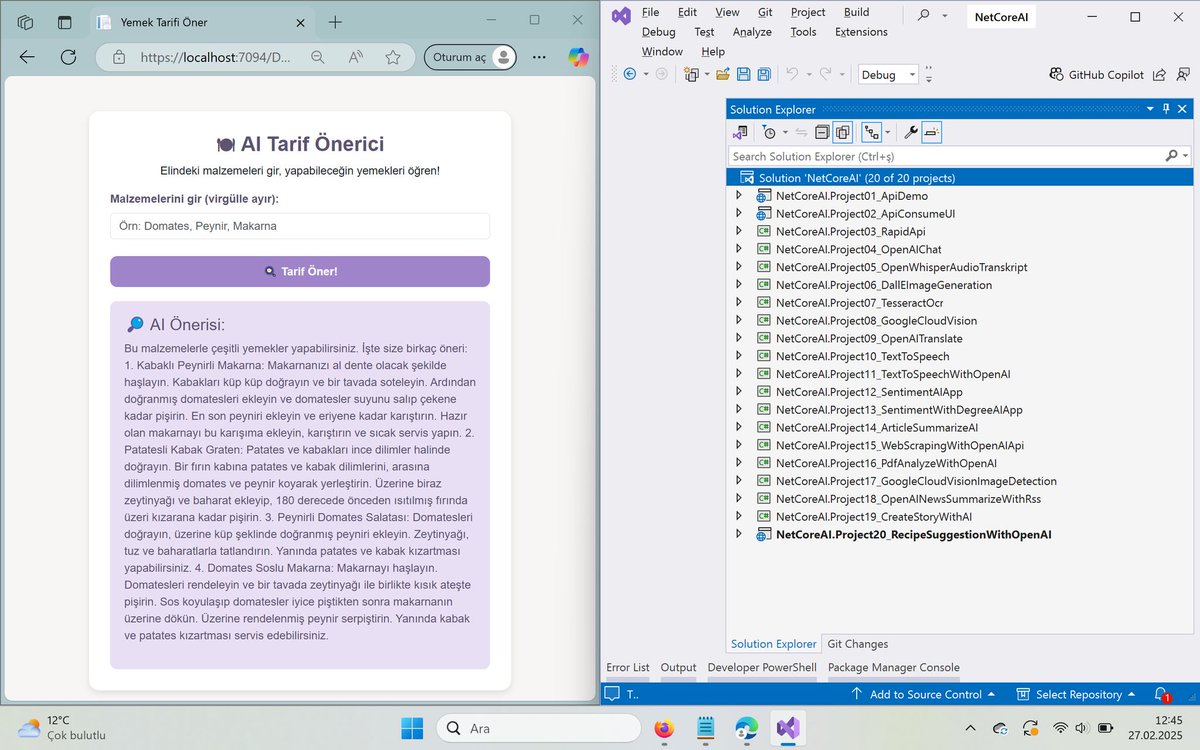The width and height of the screenshot is (1200, 750).
Task: Open the Extensions menu
Action: 861,32
